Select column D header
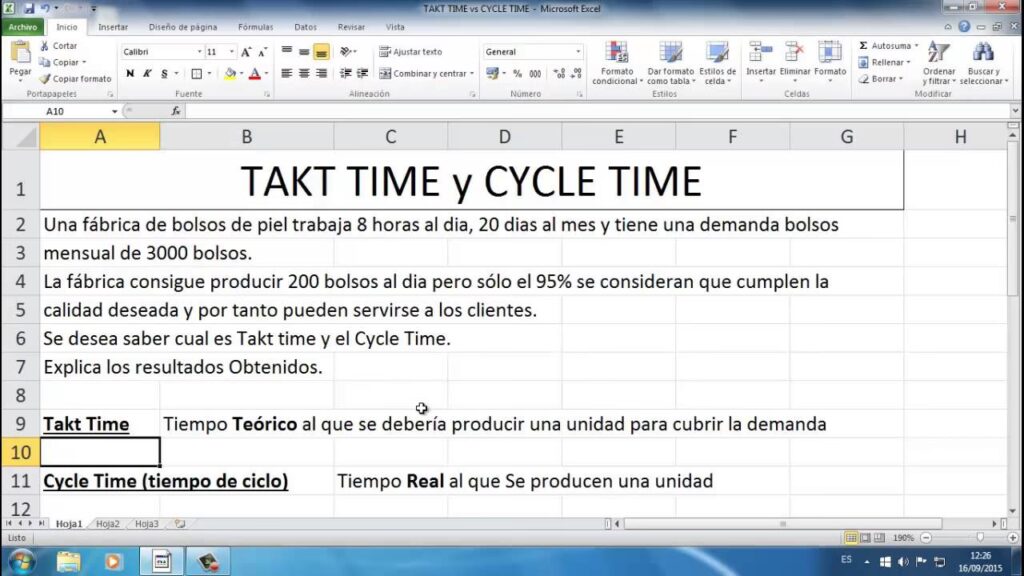Viewport: 1024px width, 576px height. tap(504, 136)
